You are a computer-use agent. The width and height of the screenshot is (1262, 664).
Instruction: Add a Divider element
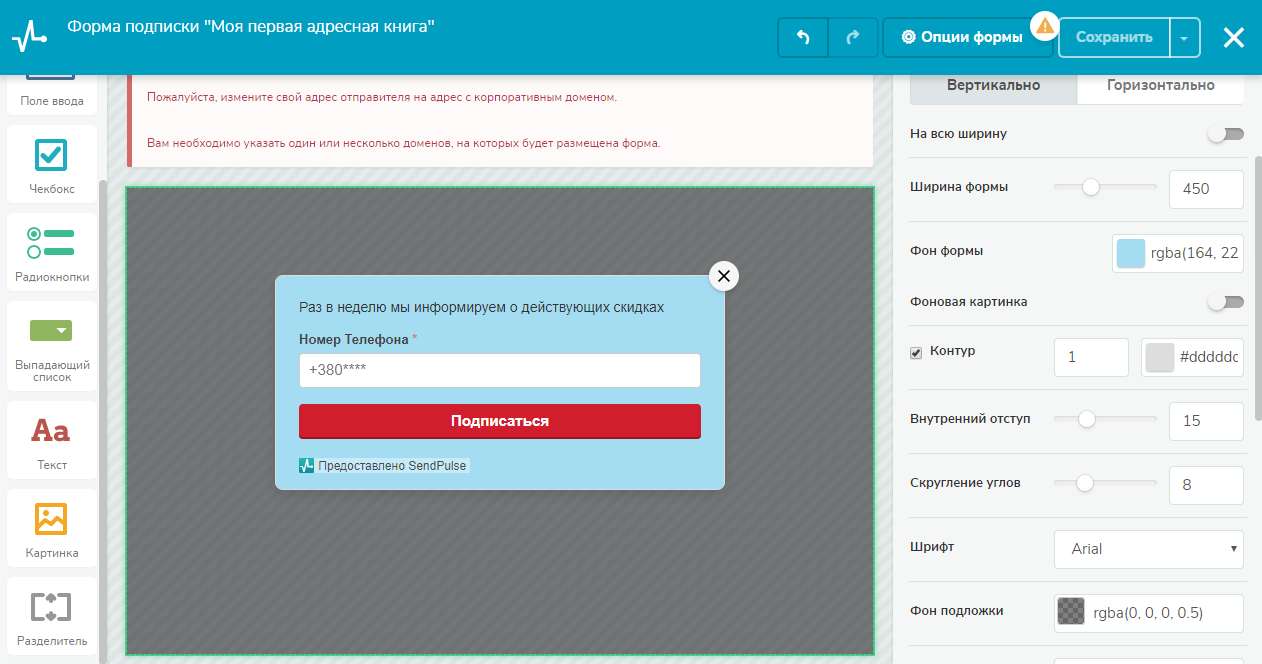tap(52, 616)
